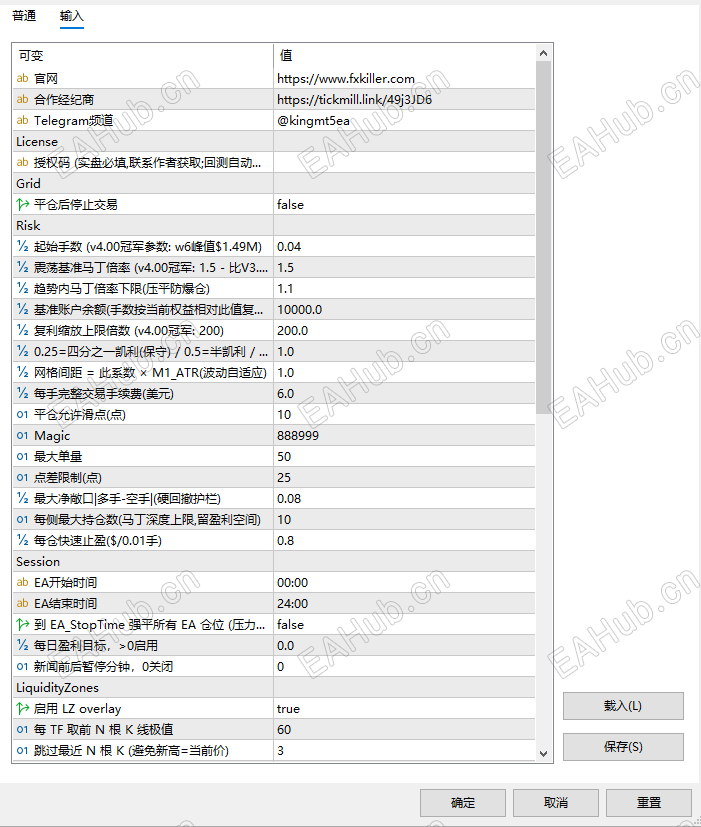The image size is (701, 827).
Task: Click the @kingmt5ea Telegram value
Action: [x=404, y=121]
